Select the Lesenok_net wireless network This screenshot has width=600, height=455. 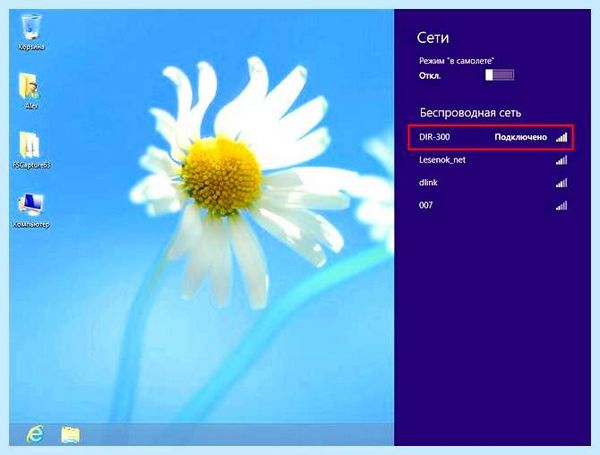pos(491,160)
